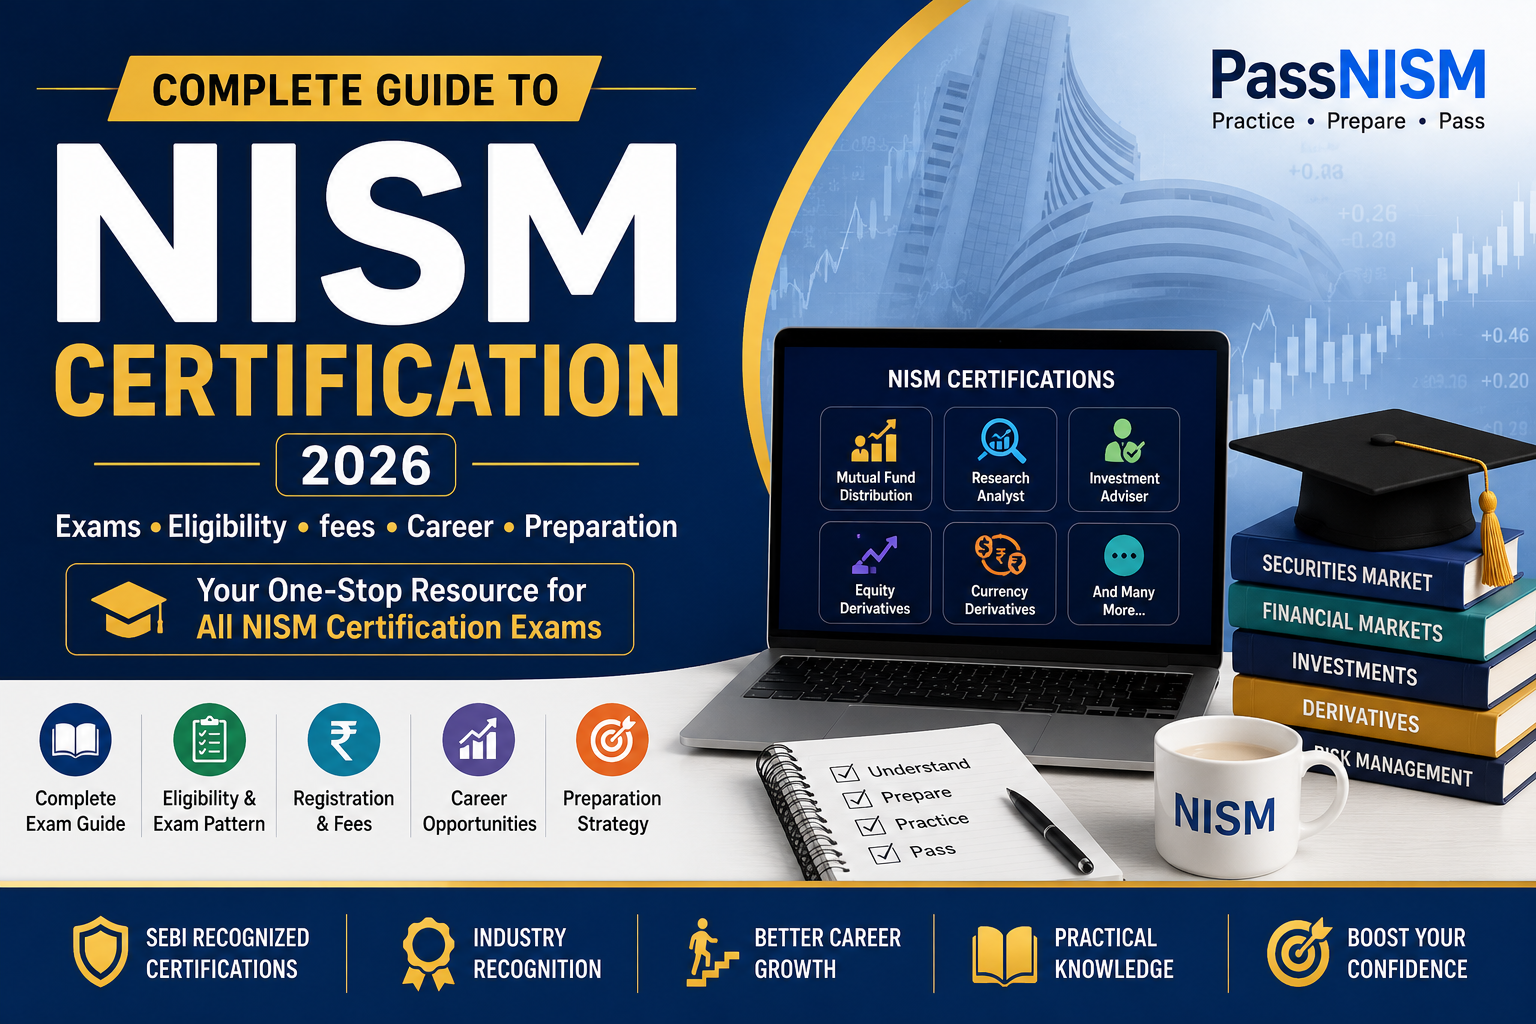This screenshot has width=1536, height=1024.
Task: Click the word Career in subtitle line
Action: [x=450, y=526]
